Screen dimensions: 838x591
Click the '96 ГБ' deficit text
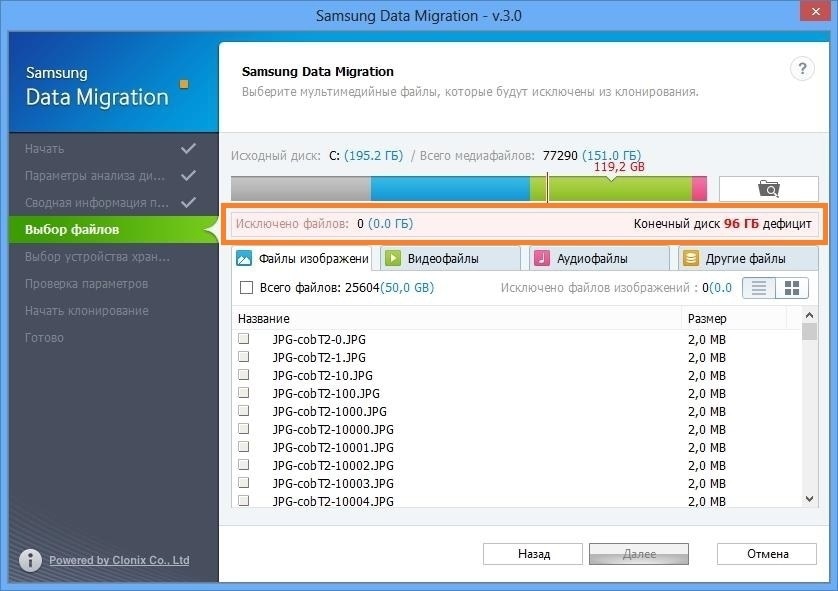point(741,224)
